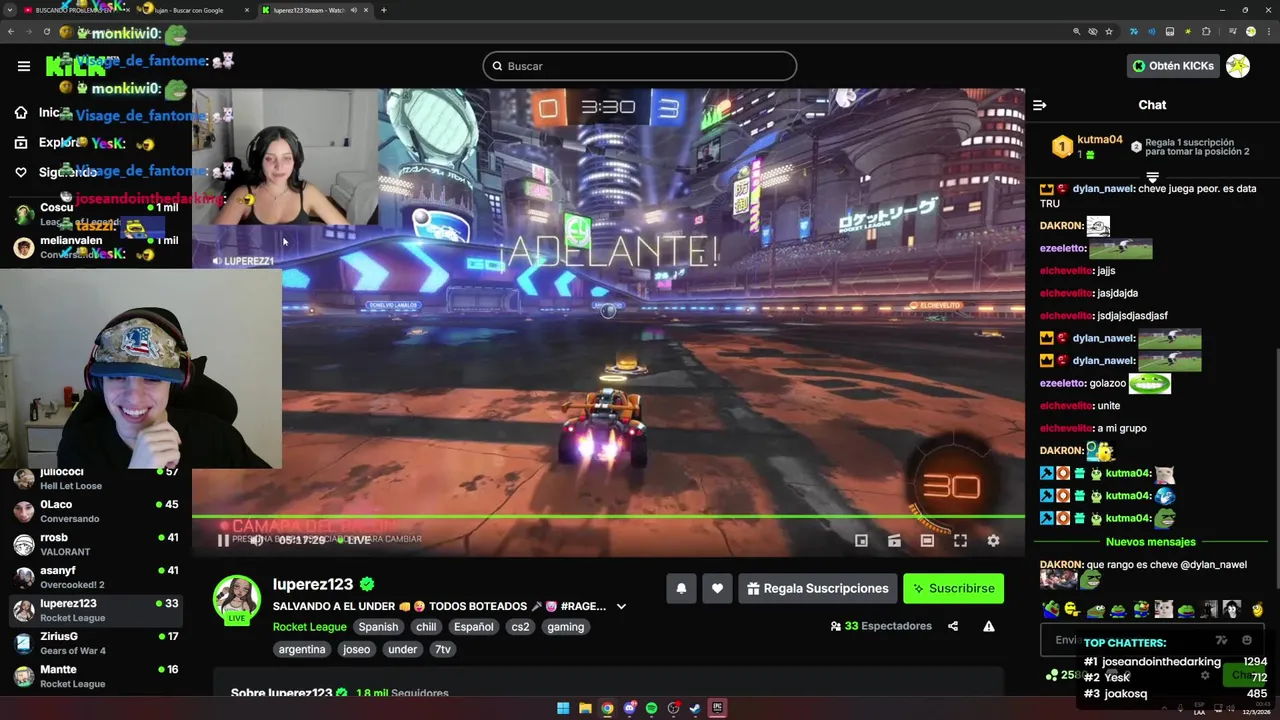Enter fullscreen on the video player
Screen dimensions: 1280x720
960,541
